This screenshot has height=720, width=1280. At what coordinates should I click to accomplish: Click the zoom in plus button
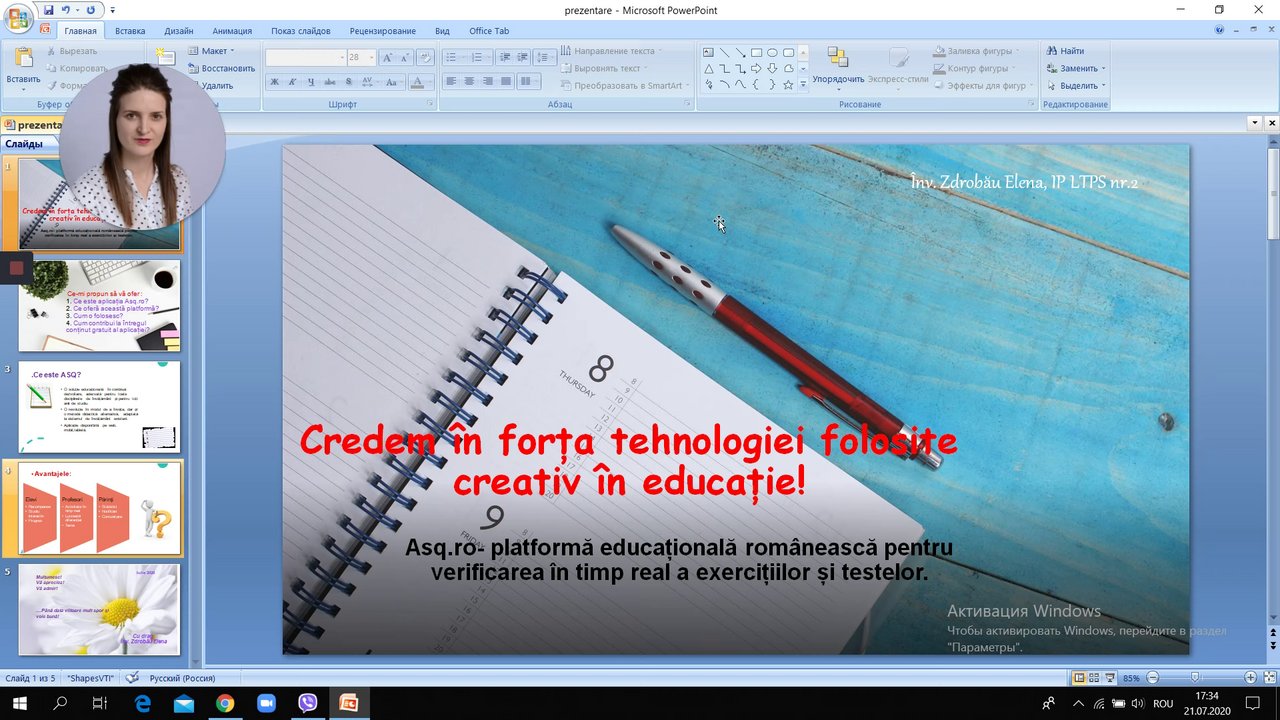tap(1250, 678)
